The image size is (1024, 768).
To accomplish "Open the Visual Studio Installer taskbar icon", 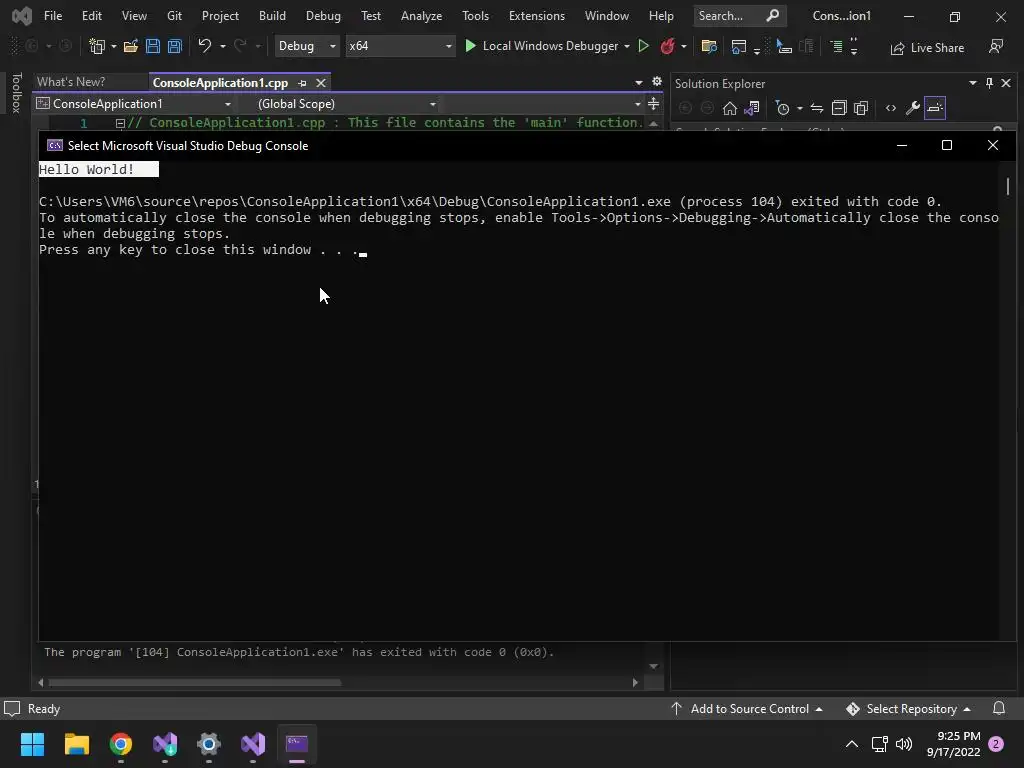I will [165, 744].
